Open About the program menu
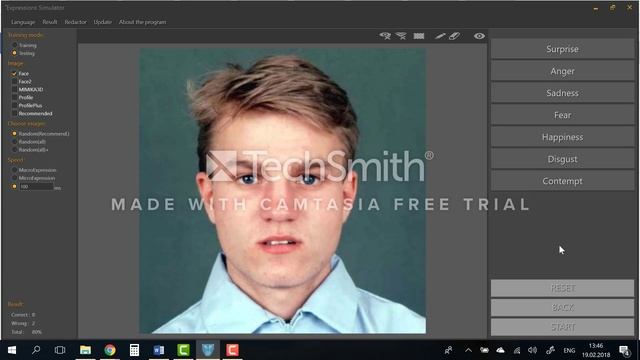Screen dimensions: 640x360 tap(142, 22)
